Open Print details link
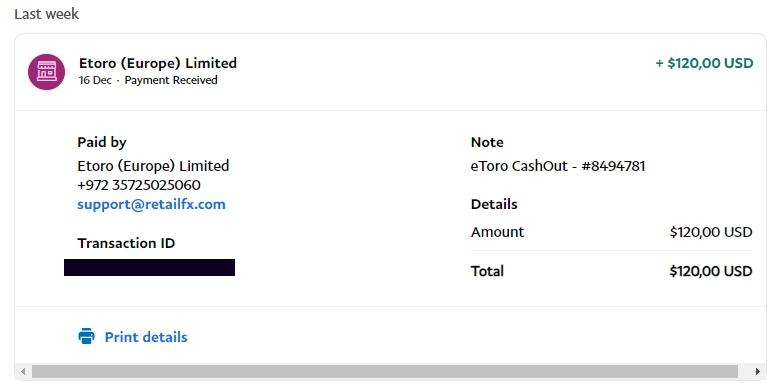This screenshot has width=769, height=386. (x=146, y=337)
